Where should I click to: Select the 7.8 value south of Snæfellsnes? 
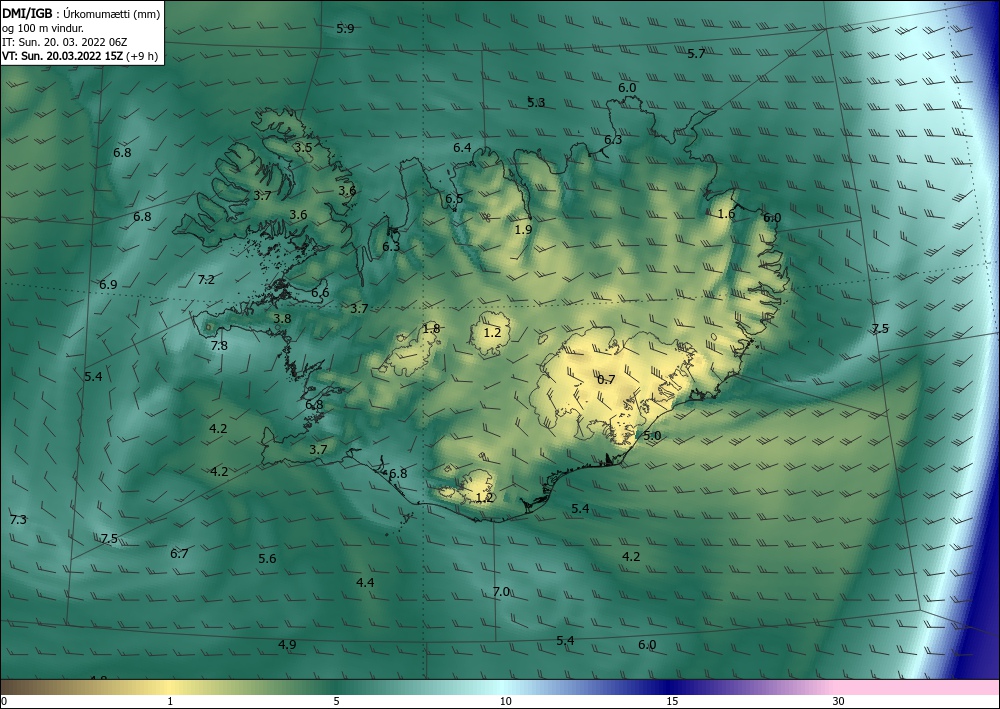(219, 346)
